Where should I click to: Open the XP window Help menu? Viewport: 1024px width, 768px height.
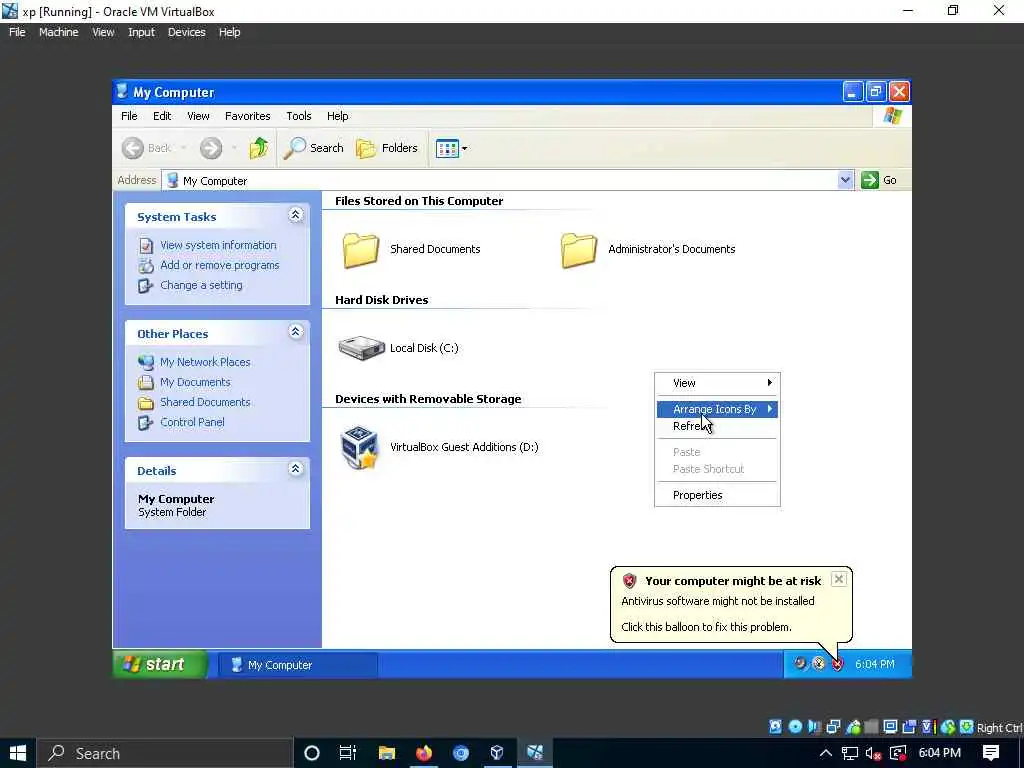tap(338, 116)
